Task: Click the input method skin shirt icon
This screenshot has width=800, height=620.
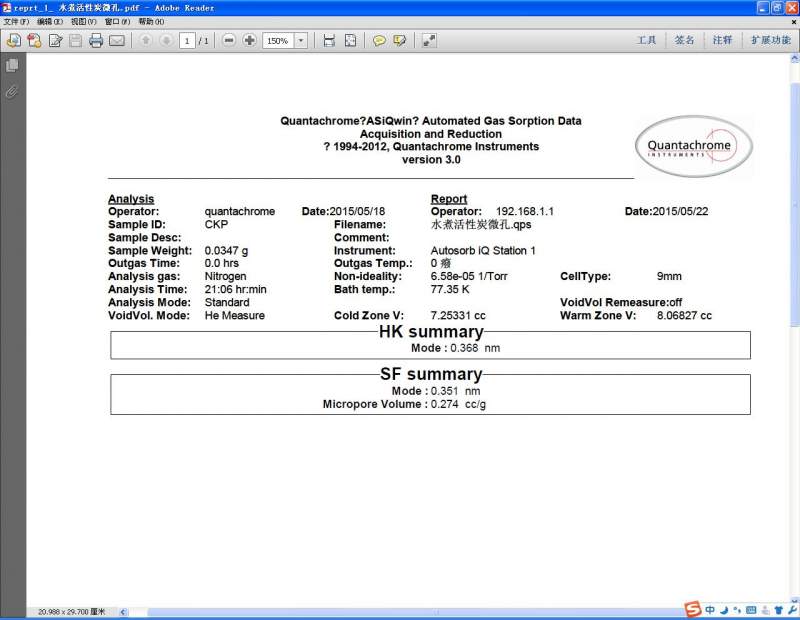Action: click(779, 610)
